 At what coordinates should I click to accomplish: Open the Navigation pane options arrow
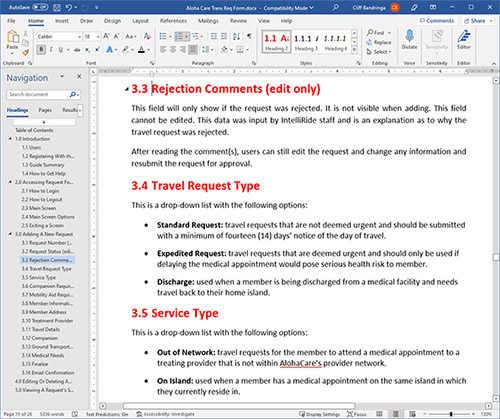pos(62,77)
